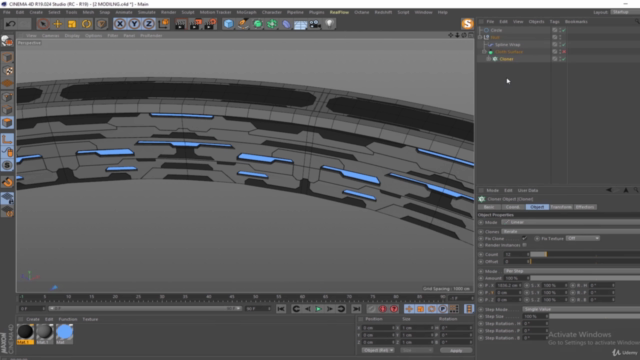640x360 pixels.
Task: Click Make Editable icon in left sidebar
Action: [7, 40]
